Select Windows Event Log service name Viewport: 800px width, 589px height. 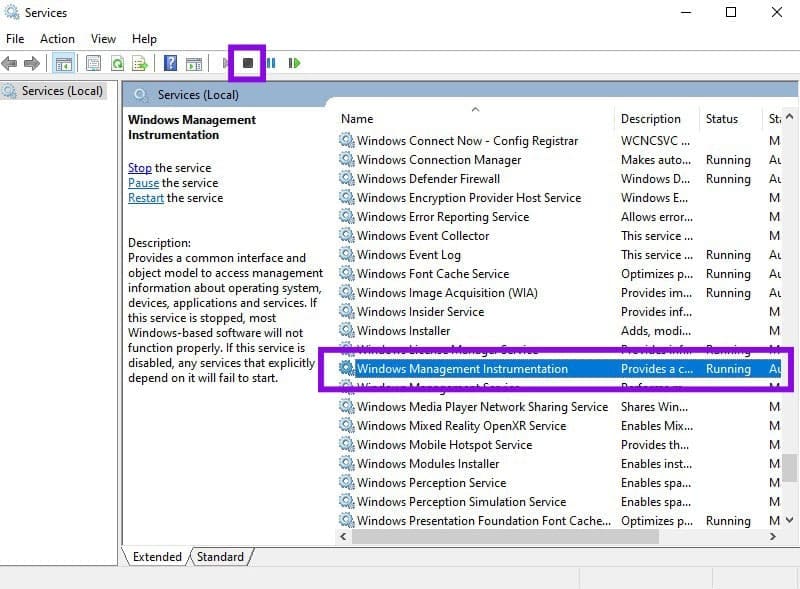coord(409,255)
